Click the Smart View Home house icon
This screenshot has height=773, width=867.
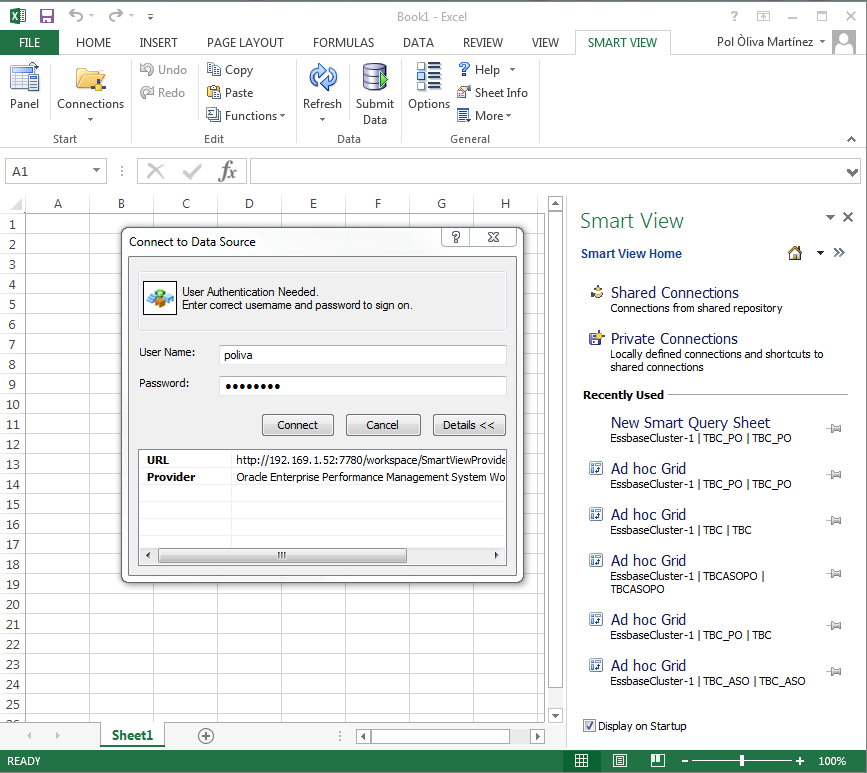coord(795,253)
